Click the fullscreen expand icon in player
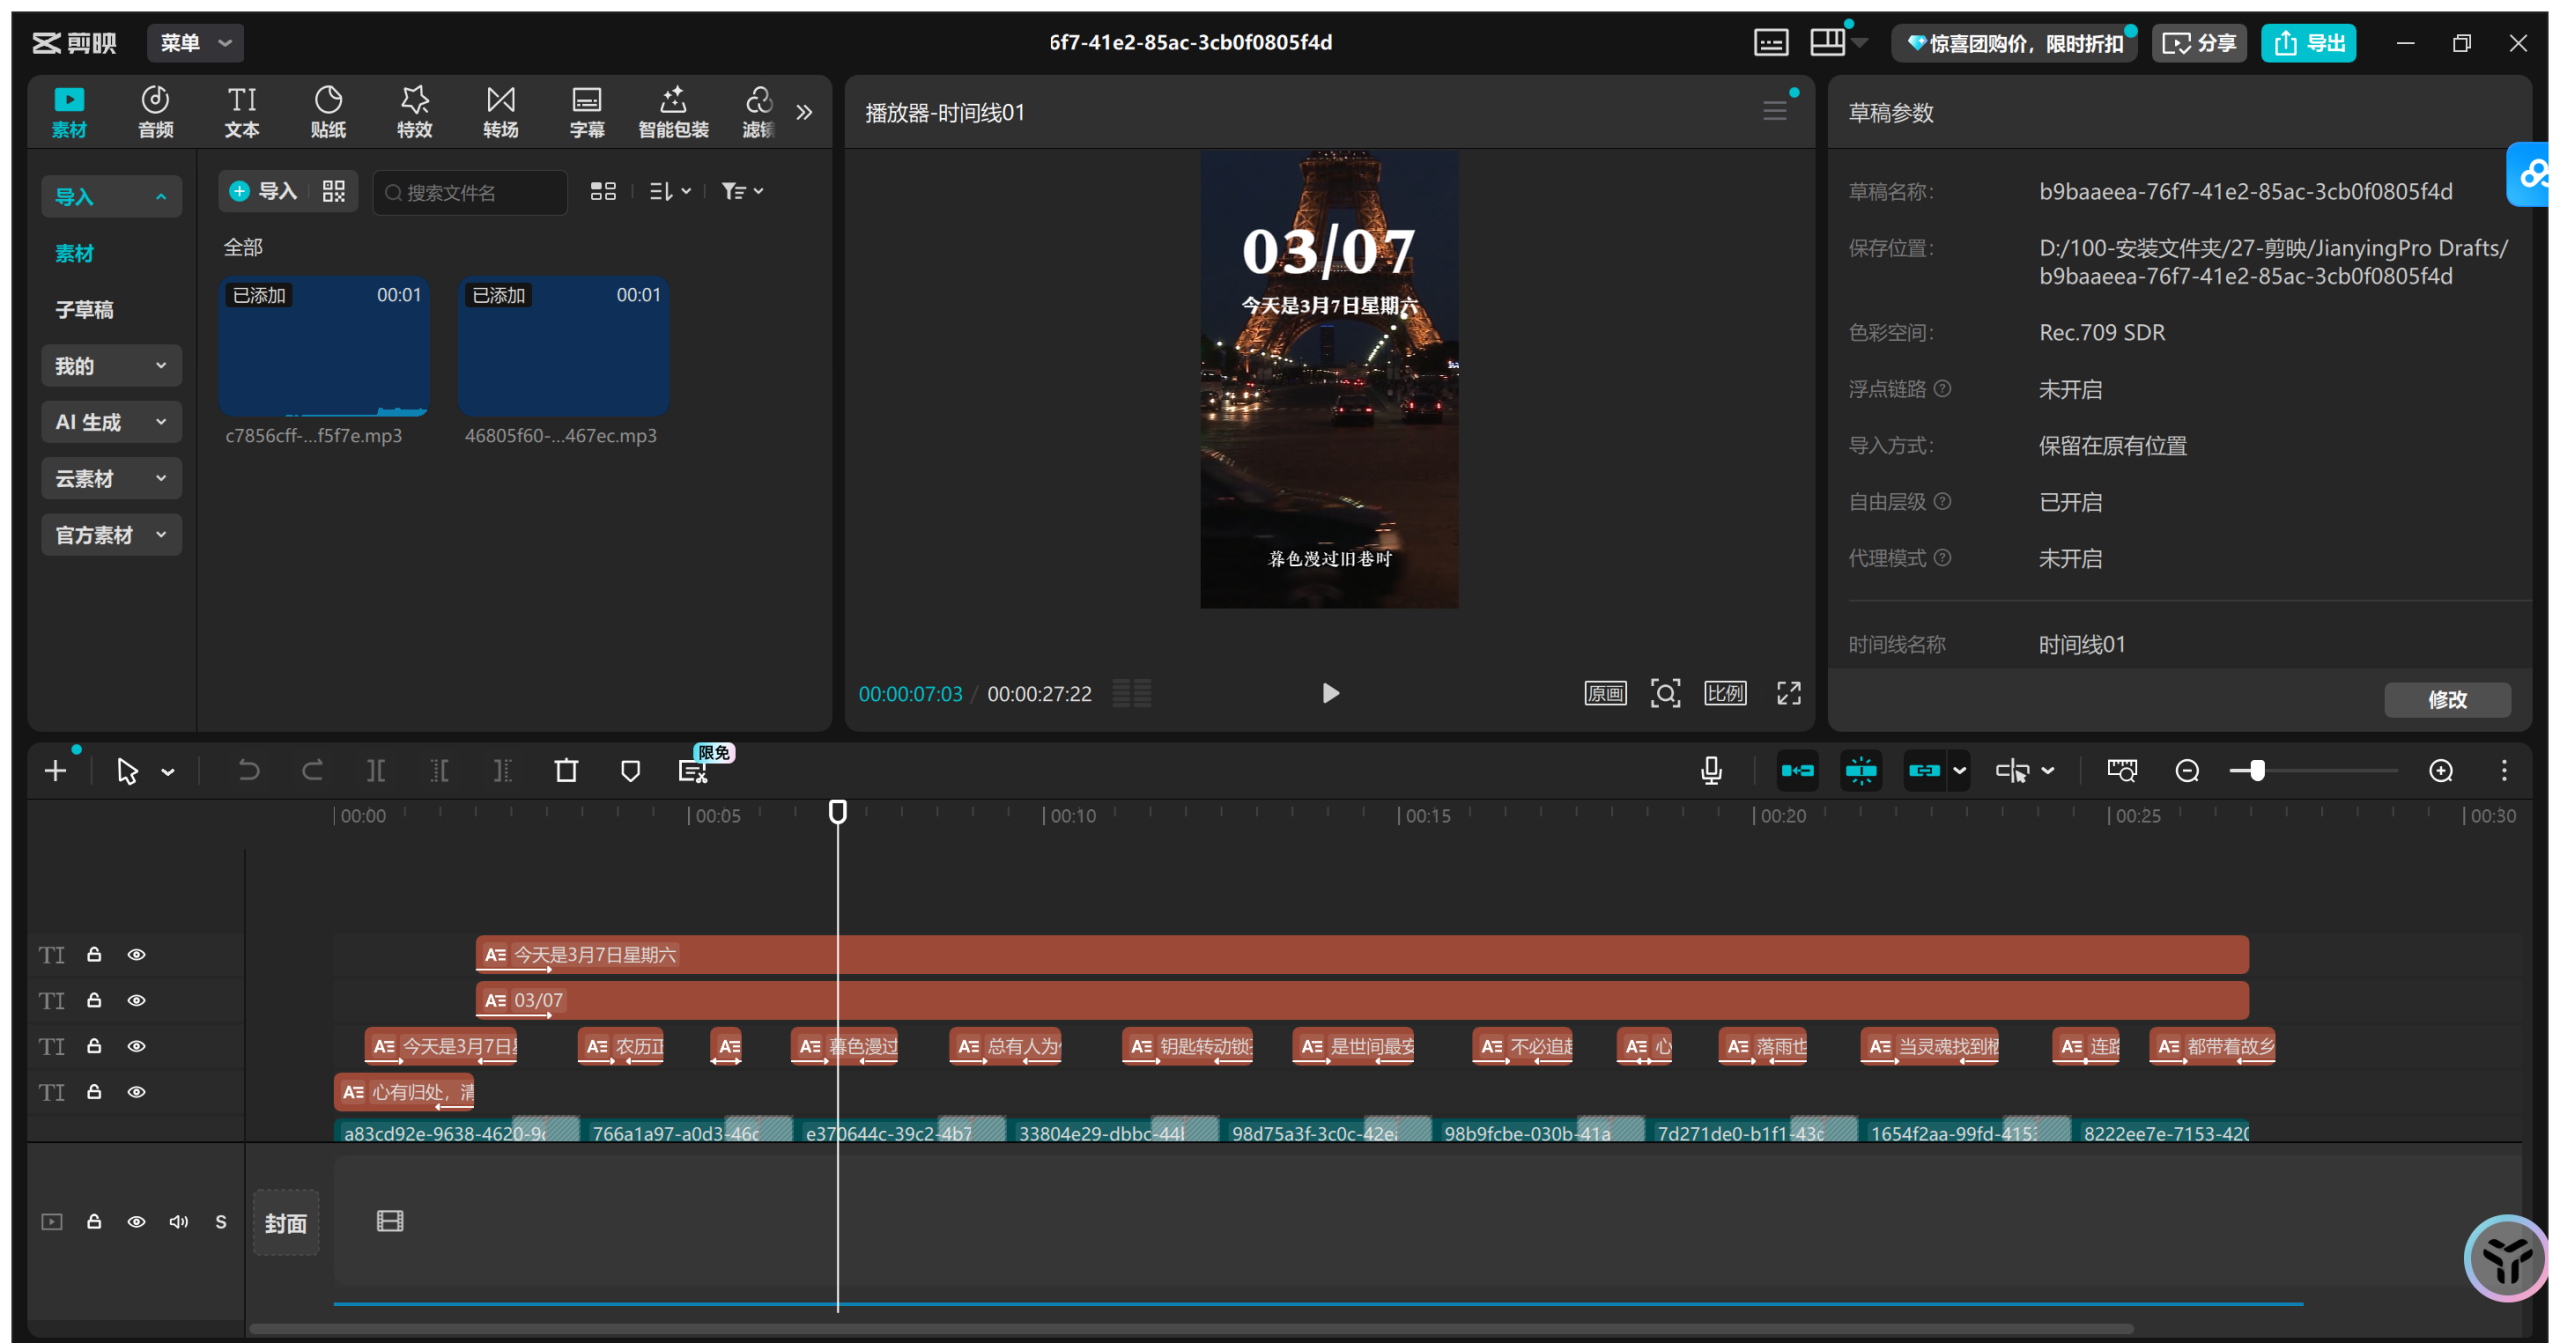2560x1343 pixels. click(x=1788, y=693)
